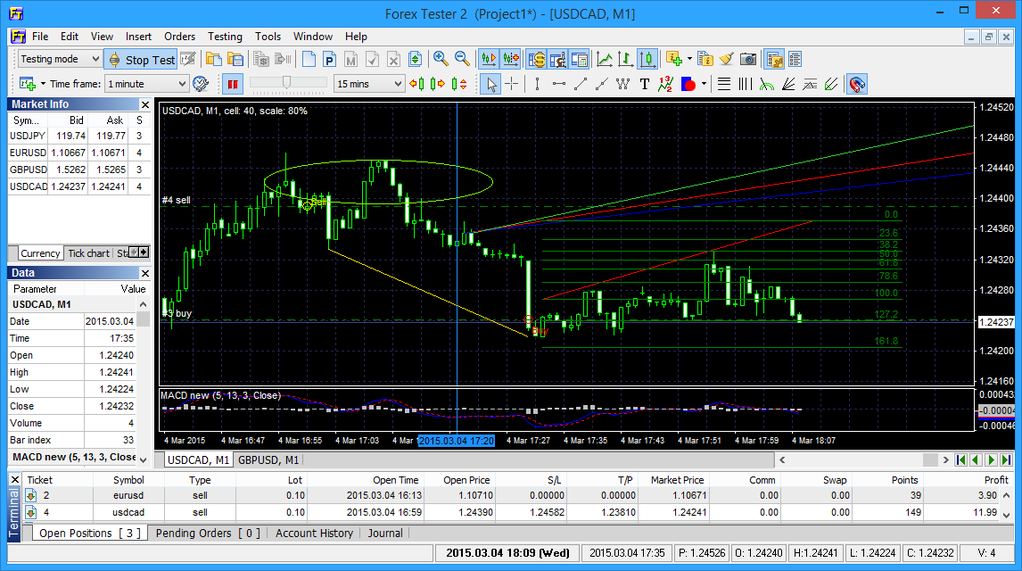Expand the new chart arrow menu
Screen dimensions: 1022x571
pyautogui.click(x=43, y=84)
